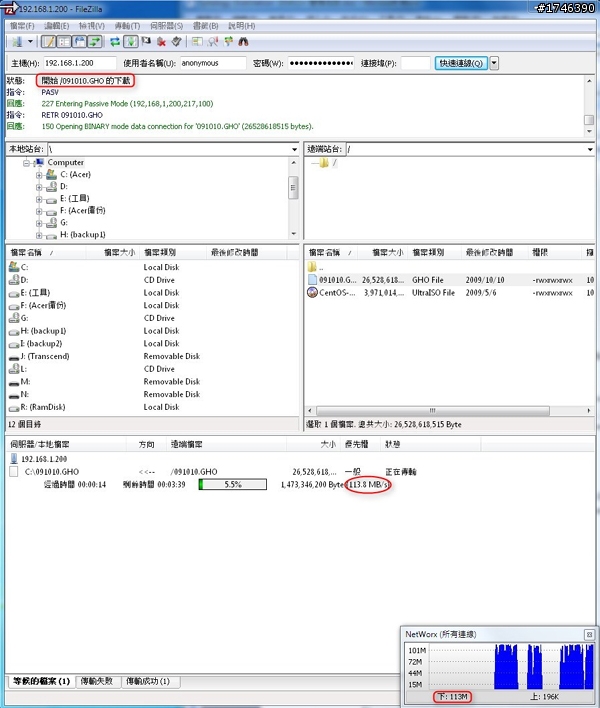
Task: Click the 快速連線(Q) button
Action: click(461, 63)
